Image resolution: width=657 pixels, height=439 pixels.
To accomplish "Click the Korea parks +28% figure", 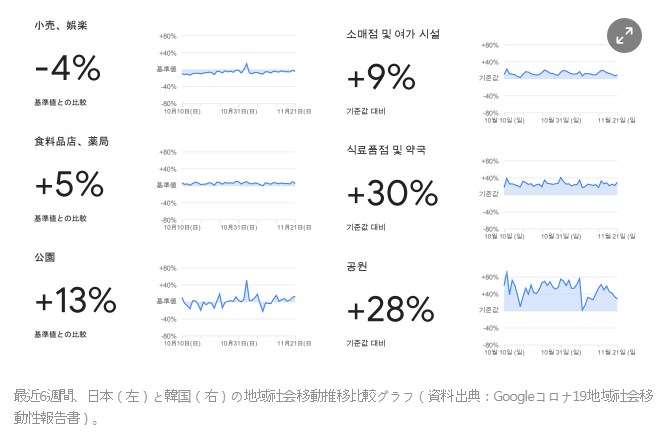I will pos(391,309).
